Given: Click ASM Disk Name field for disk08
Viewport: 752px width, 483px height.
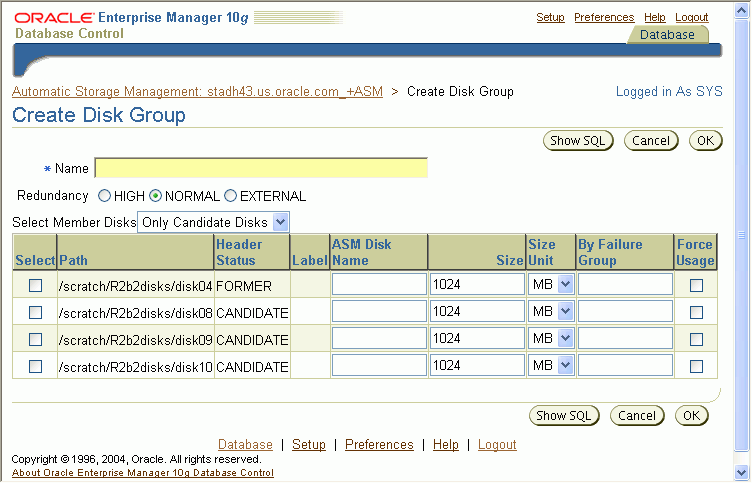Looking at the screenshot, I should point(379,312).
